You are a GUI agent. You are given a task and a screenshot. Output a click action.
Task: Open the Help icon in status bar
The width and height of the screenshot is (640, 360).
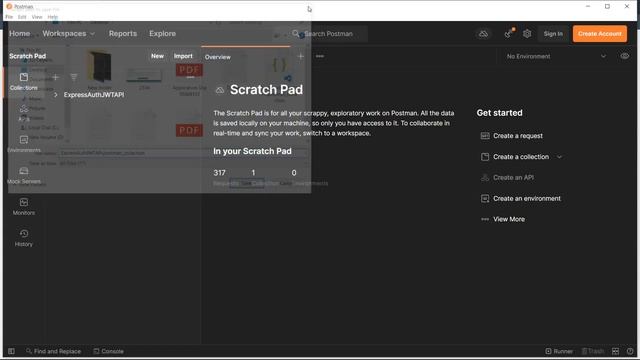click(630, 351)
